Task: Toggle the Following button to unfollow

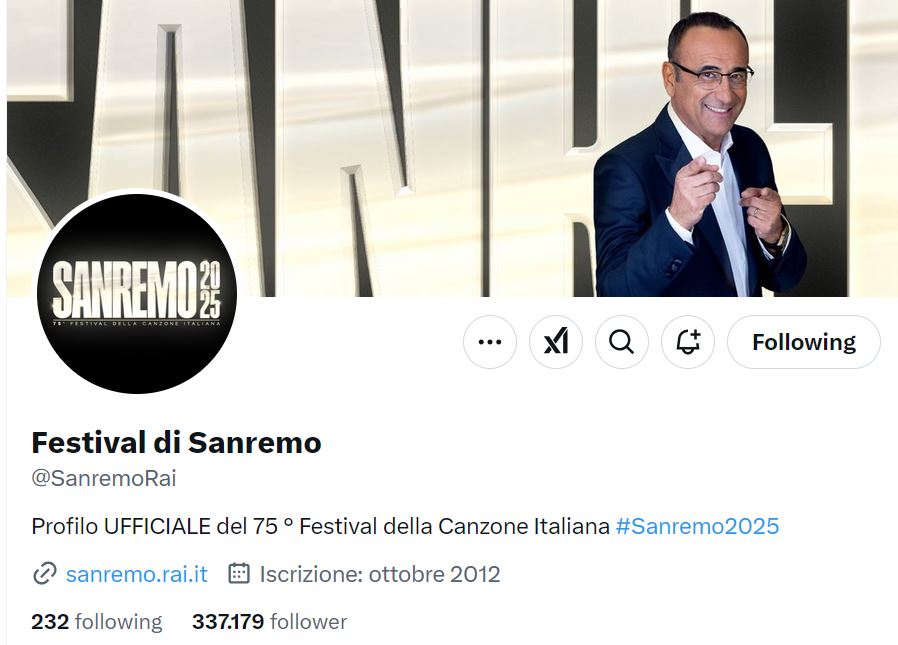Action: coord(804,342)
